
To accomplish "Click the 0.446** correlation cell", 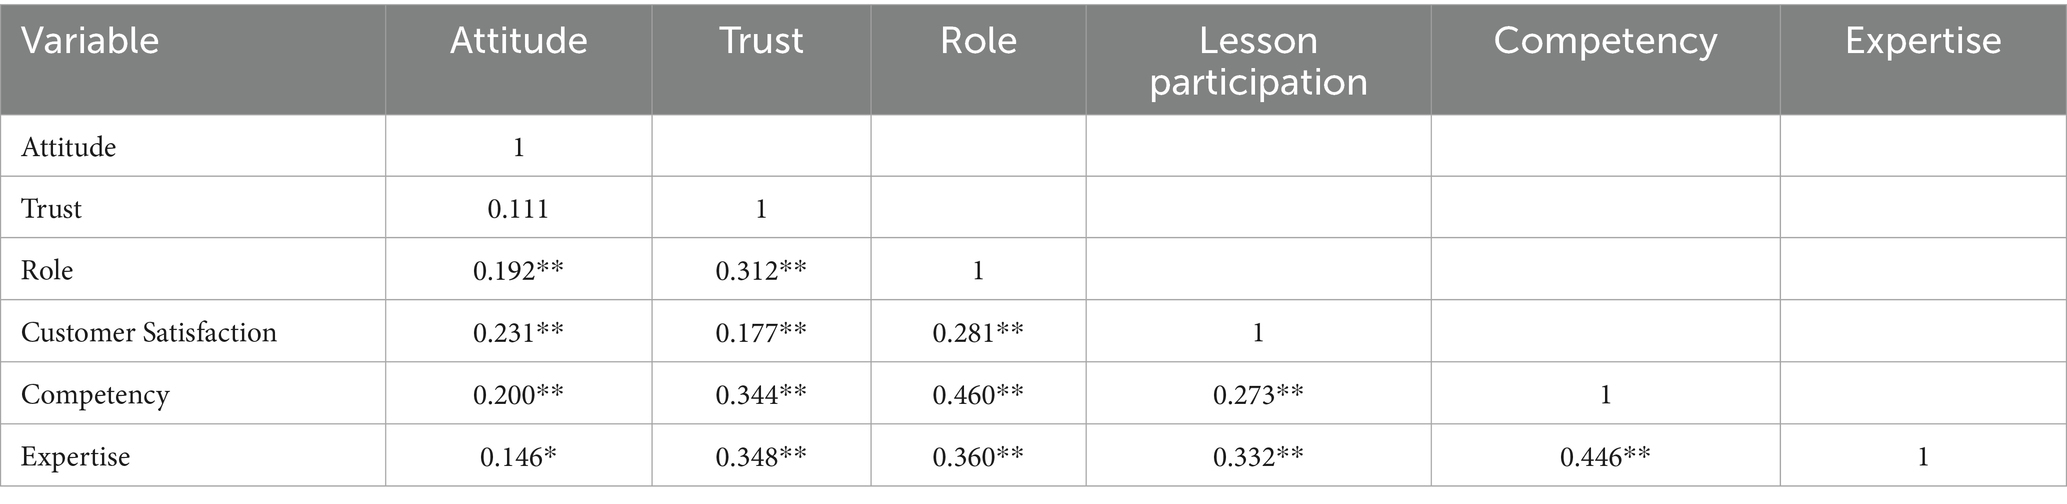I will [1604, 457].
